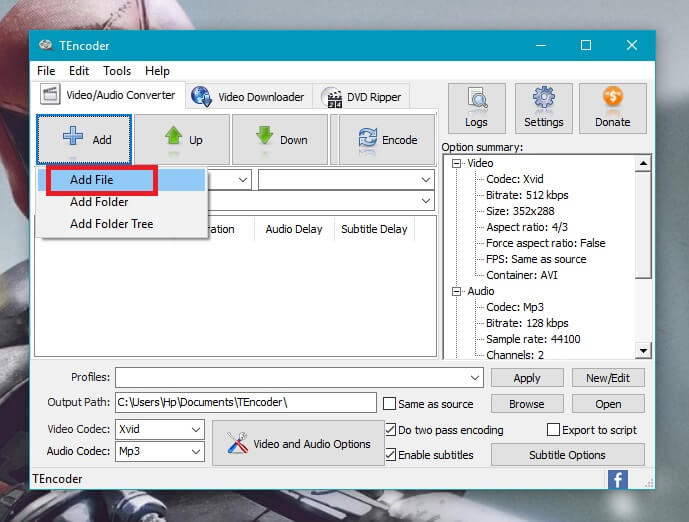Open Video and Audio Options tools button
The height and width of the screenshot is (522, 689).
[298, 443]
